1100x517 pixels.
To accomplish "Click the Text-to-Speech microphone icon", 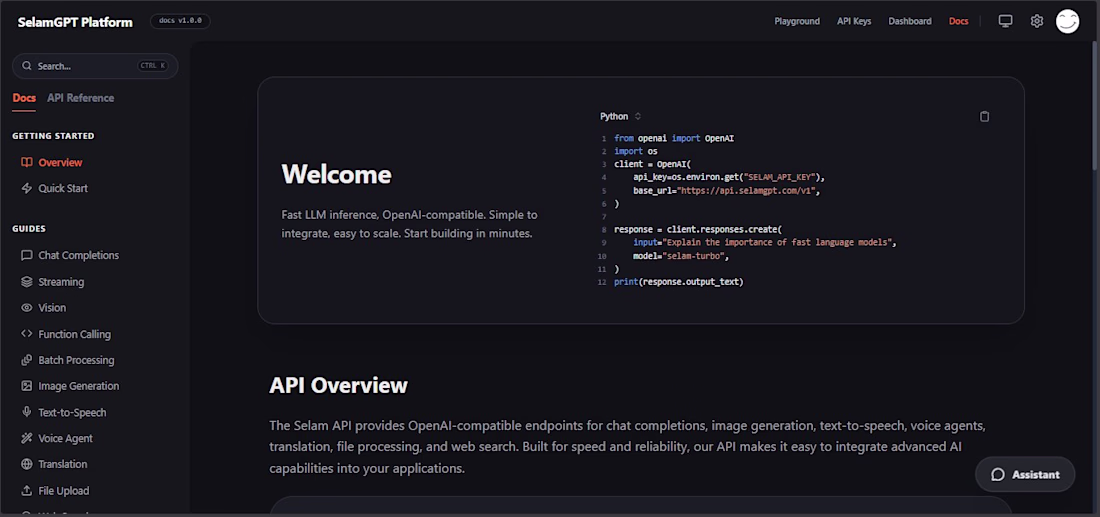I will click(x=27, y=412).
